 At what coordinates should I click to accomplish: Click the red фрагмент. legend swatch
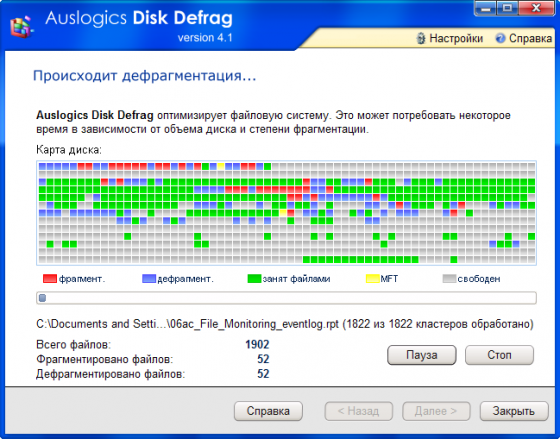click(x=50, y=279)
